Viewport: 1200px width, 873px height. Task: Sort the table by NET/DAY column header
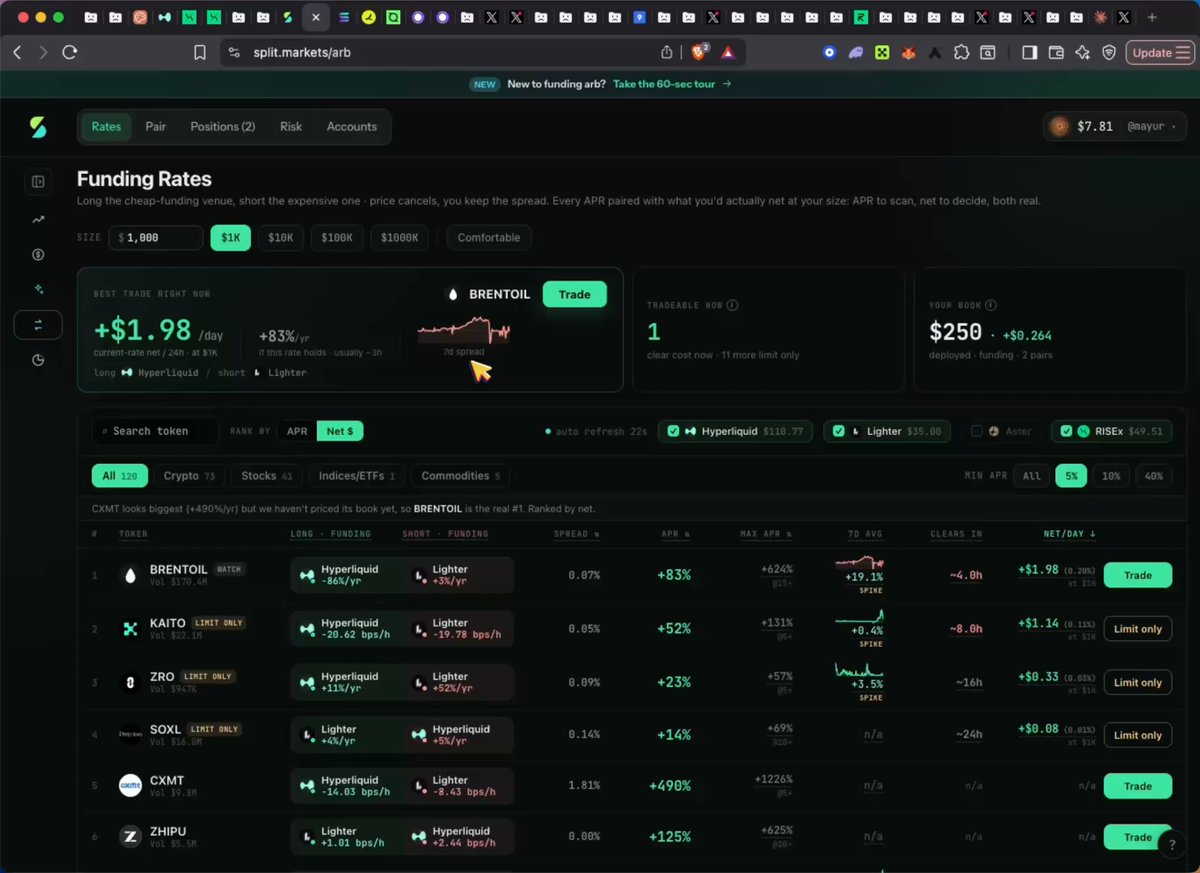(1069, 534)
